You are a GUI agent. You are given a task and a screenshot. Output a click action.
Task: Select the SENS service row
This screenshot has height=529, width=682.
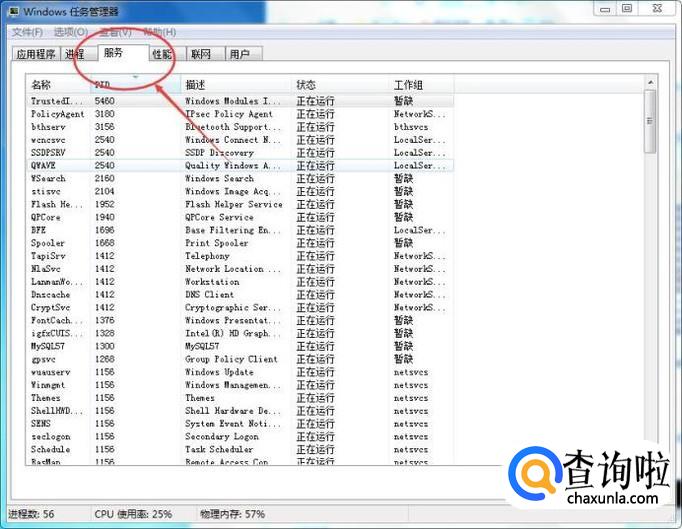pyautogui.click(x=240, y=424)
